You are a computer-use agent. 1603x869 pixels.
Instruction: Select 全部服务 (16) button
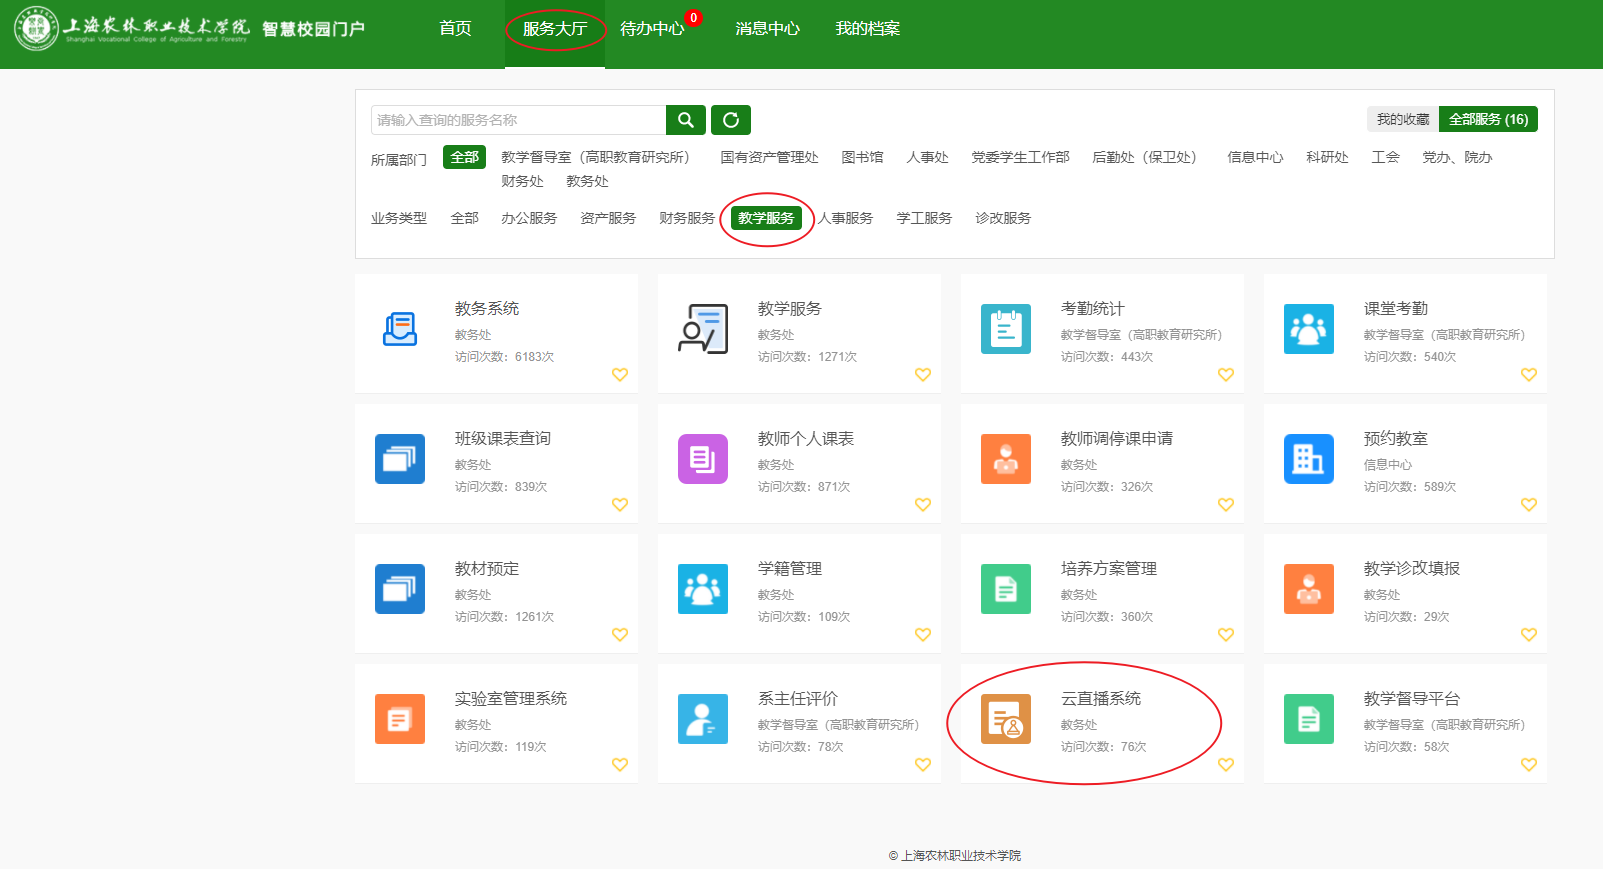pyautogui.click(x=1488, y=119)
